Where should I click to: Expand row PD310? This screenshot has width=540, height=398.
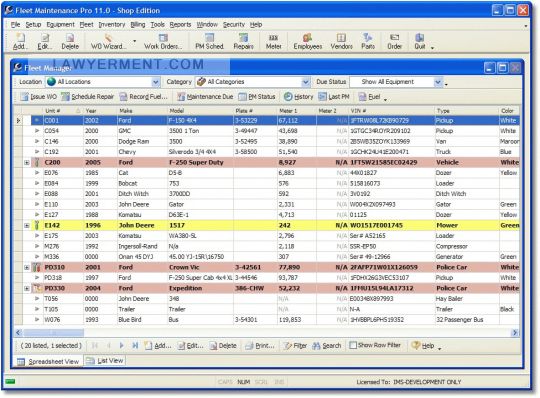click(27, 267)
